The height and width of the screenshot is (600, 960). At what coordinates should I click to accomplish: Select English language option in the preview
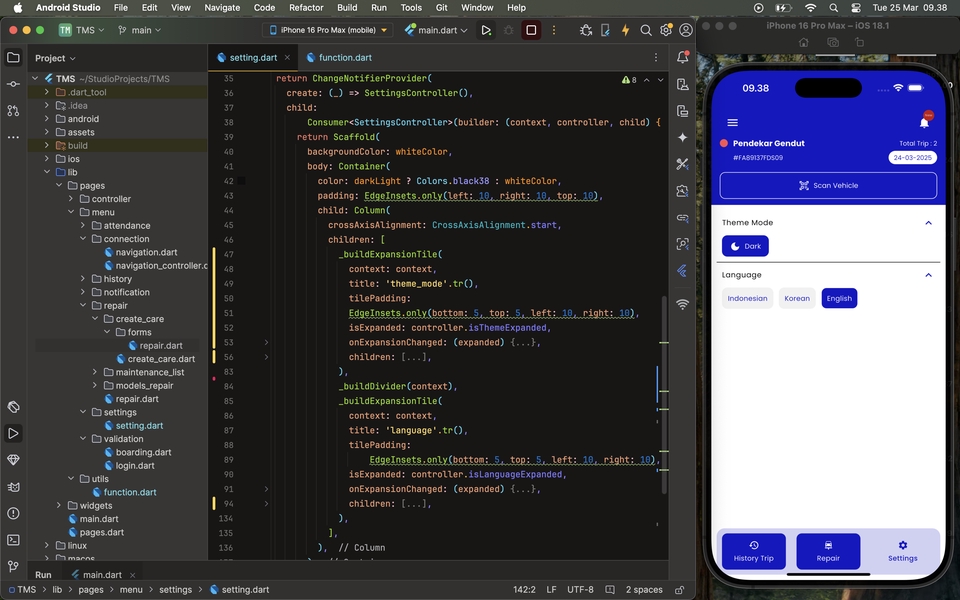point(839,298)
